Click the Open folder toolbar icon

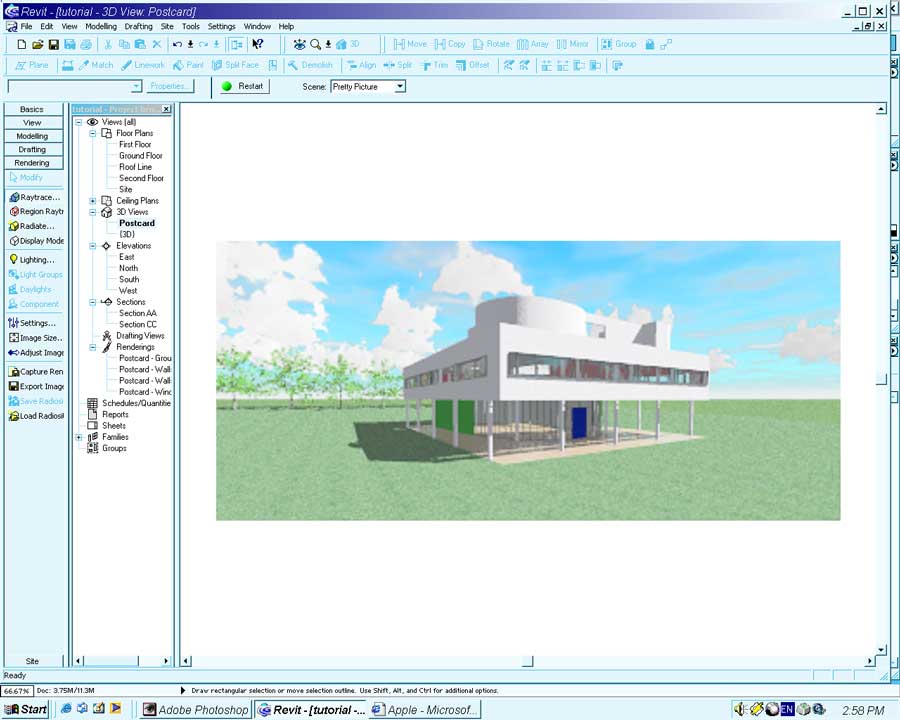click(37, 44)
